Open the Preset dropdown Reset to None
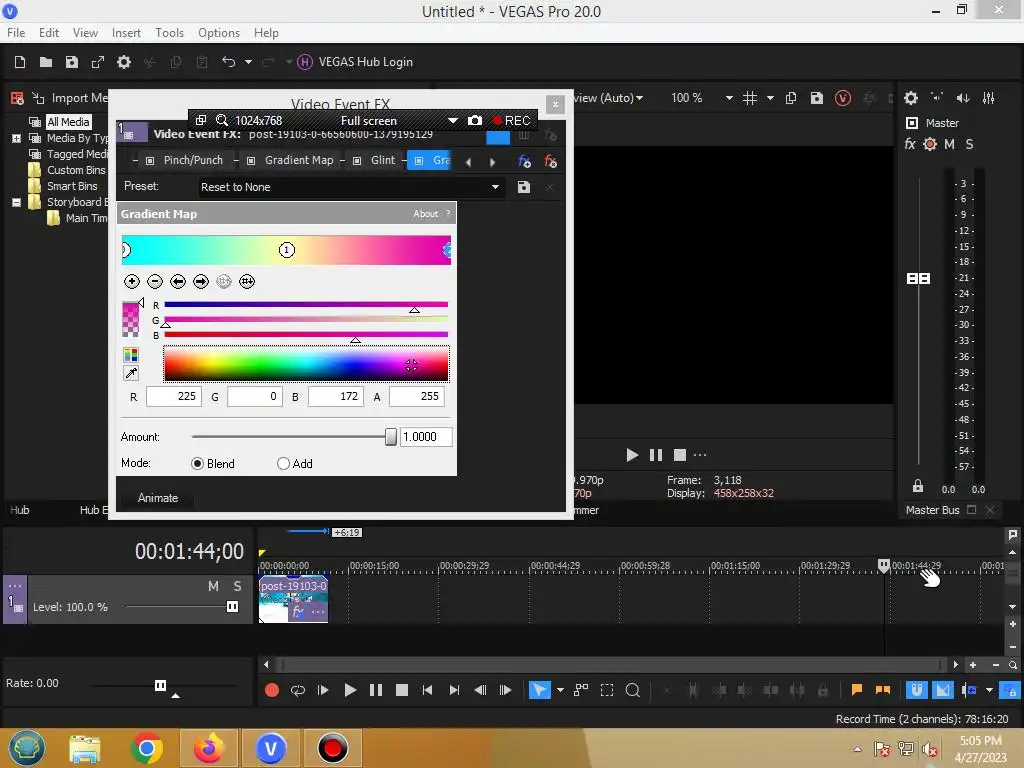Viewport: 1024px width, 768px height. click(351, 187)
